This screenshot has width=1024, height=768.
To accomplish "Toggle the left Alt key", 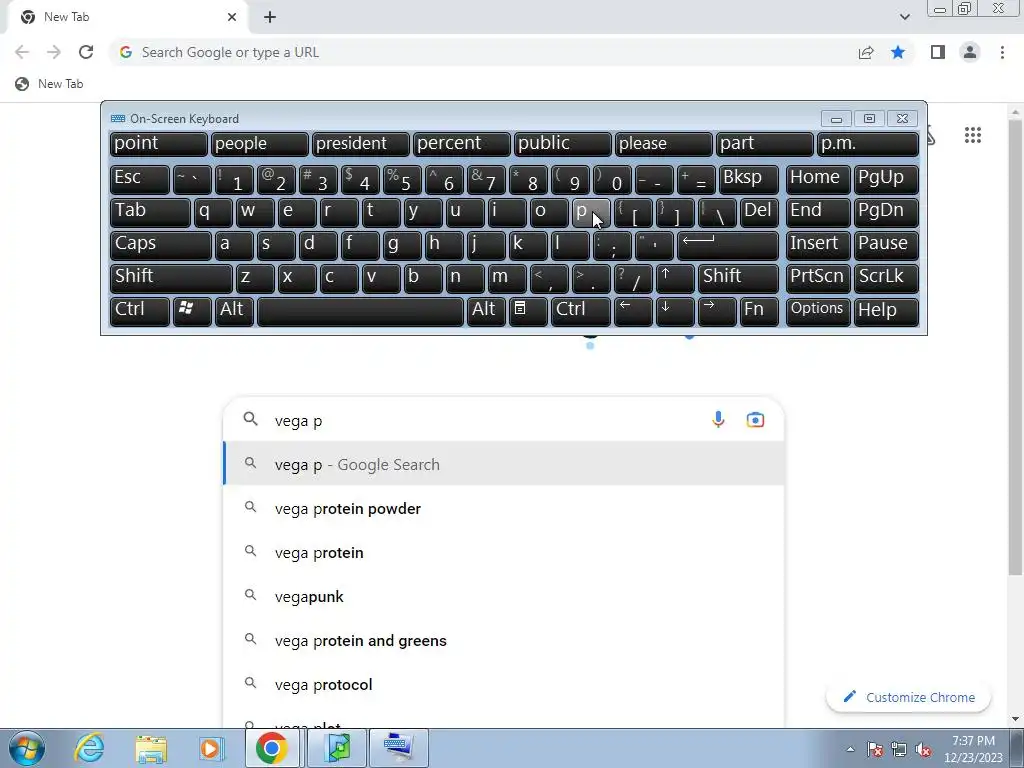I will click(234, 311).
